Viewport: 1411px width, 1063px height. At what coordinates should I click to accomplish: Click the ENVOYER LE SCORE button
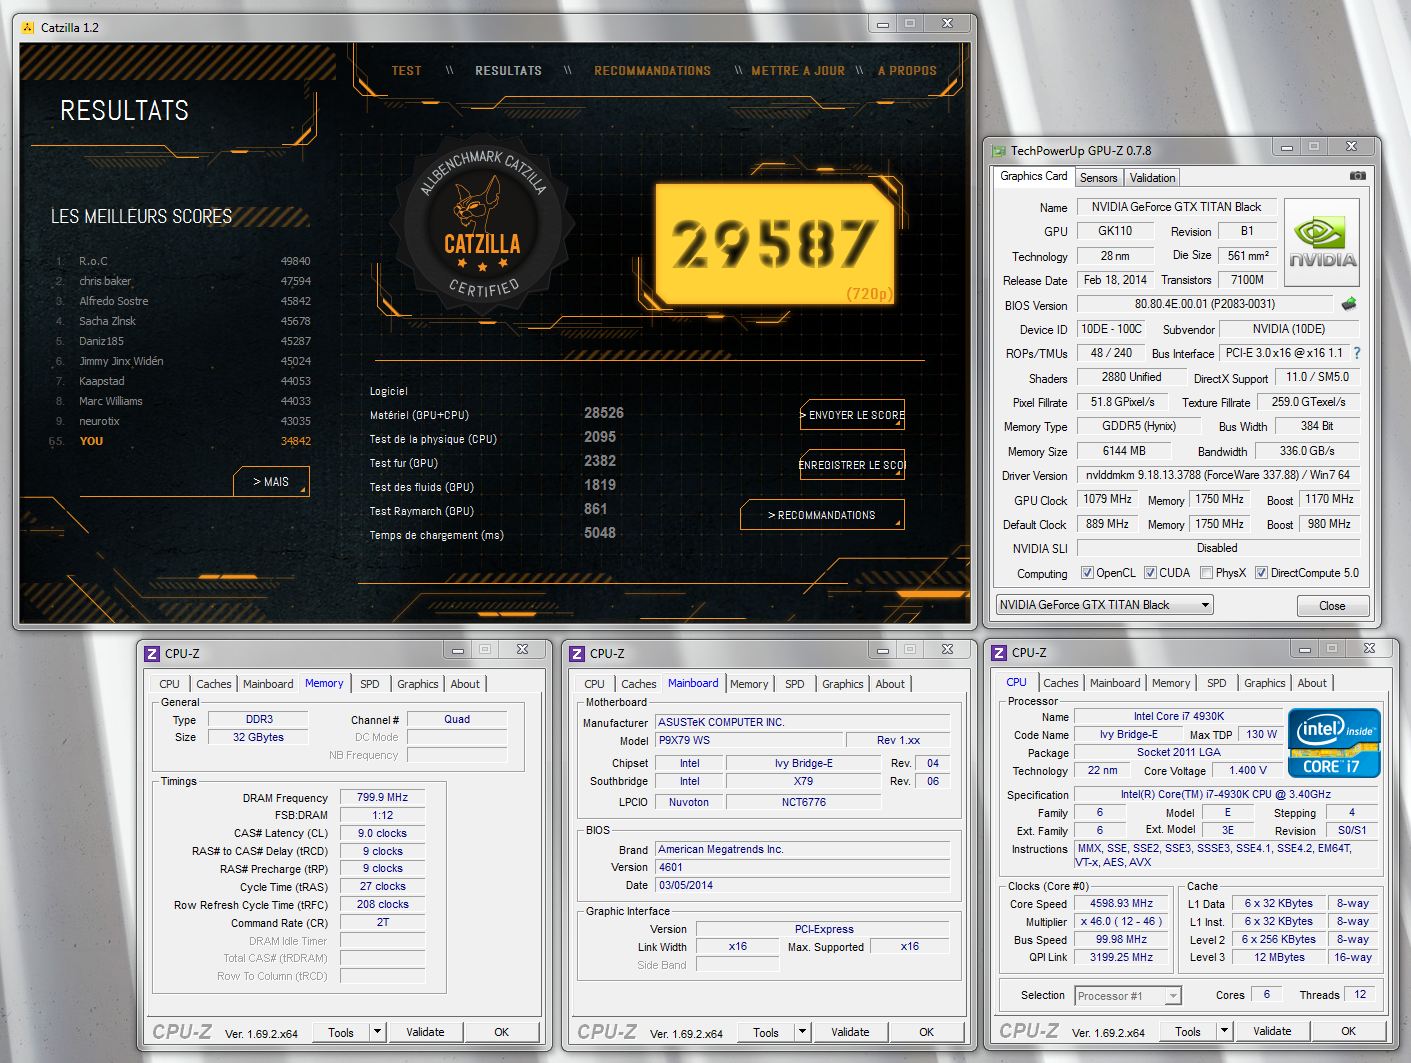click(x=852, y=415)
